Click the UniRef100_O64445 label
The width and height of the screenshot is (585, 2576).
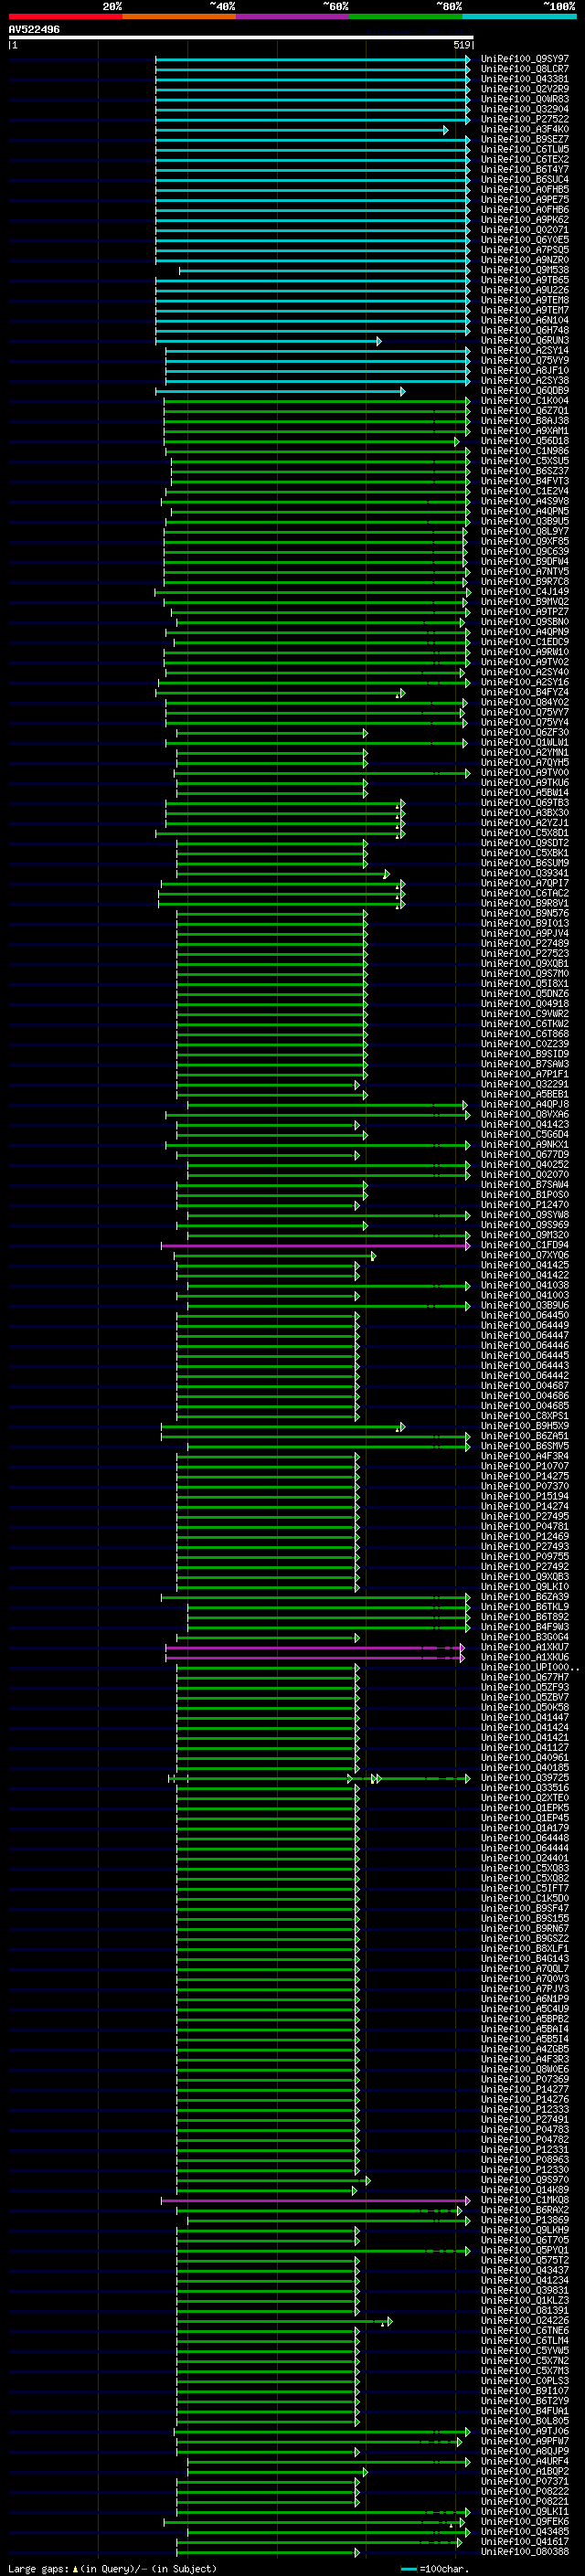(x=524, y=1356)
